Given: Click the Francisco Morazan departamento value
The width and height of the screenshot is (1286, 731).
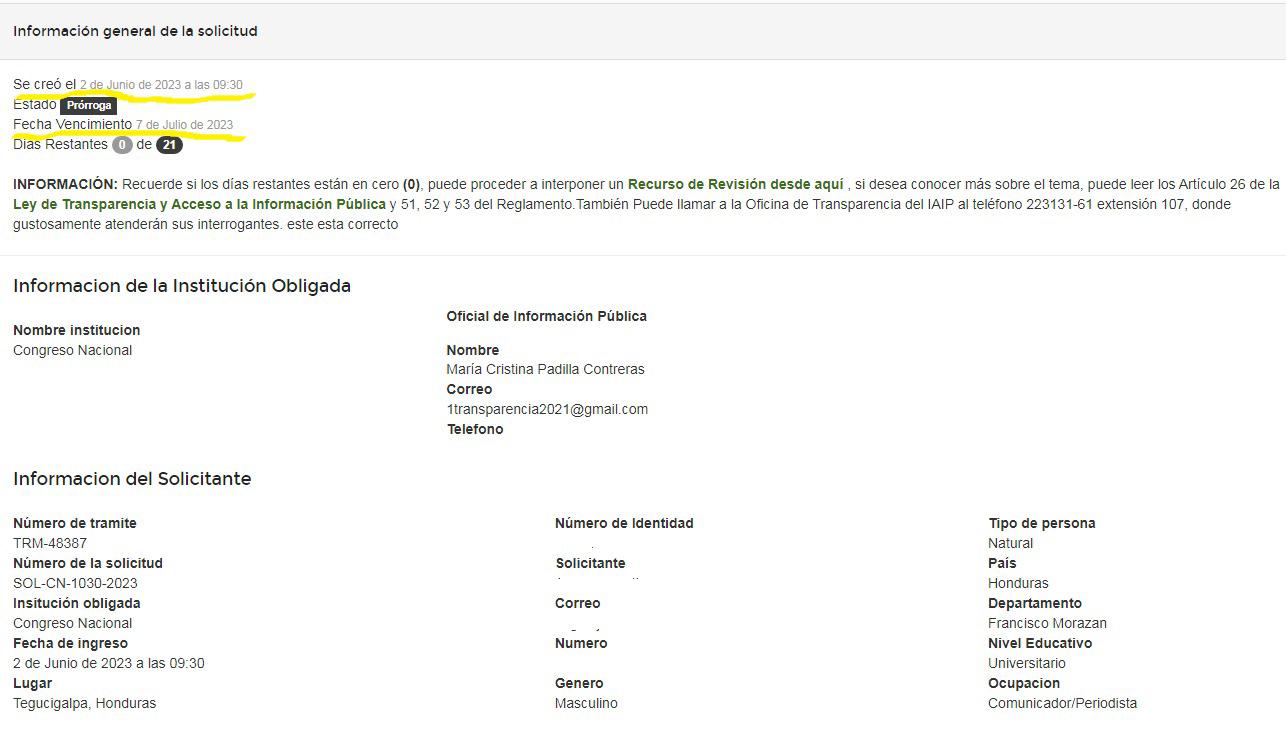Looking at the screenshot, I should [x=1047, y=623].
